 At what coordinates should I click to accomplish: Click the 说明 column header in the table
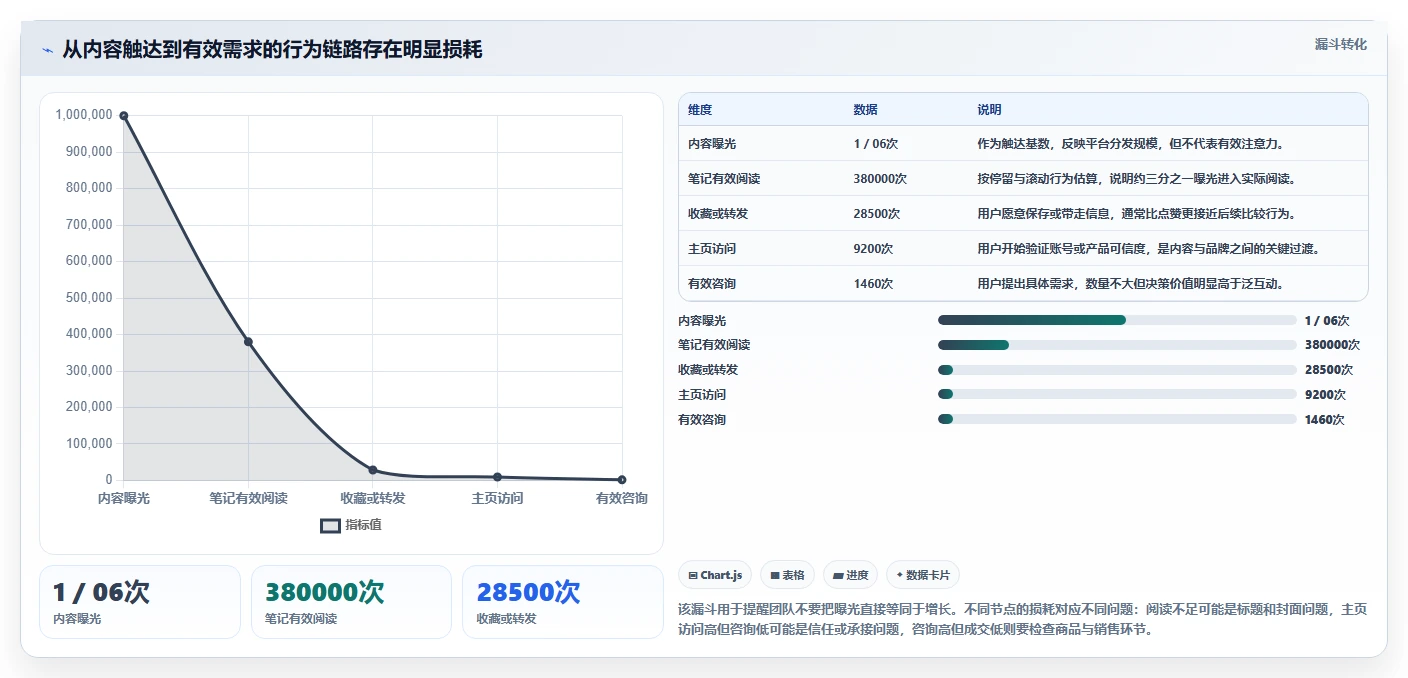pos(989,110)
